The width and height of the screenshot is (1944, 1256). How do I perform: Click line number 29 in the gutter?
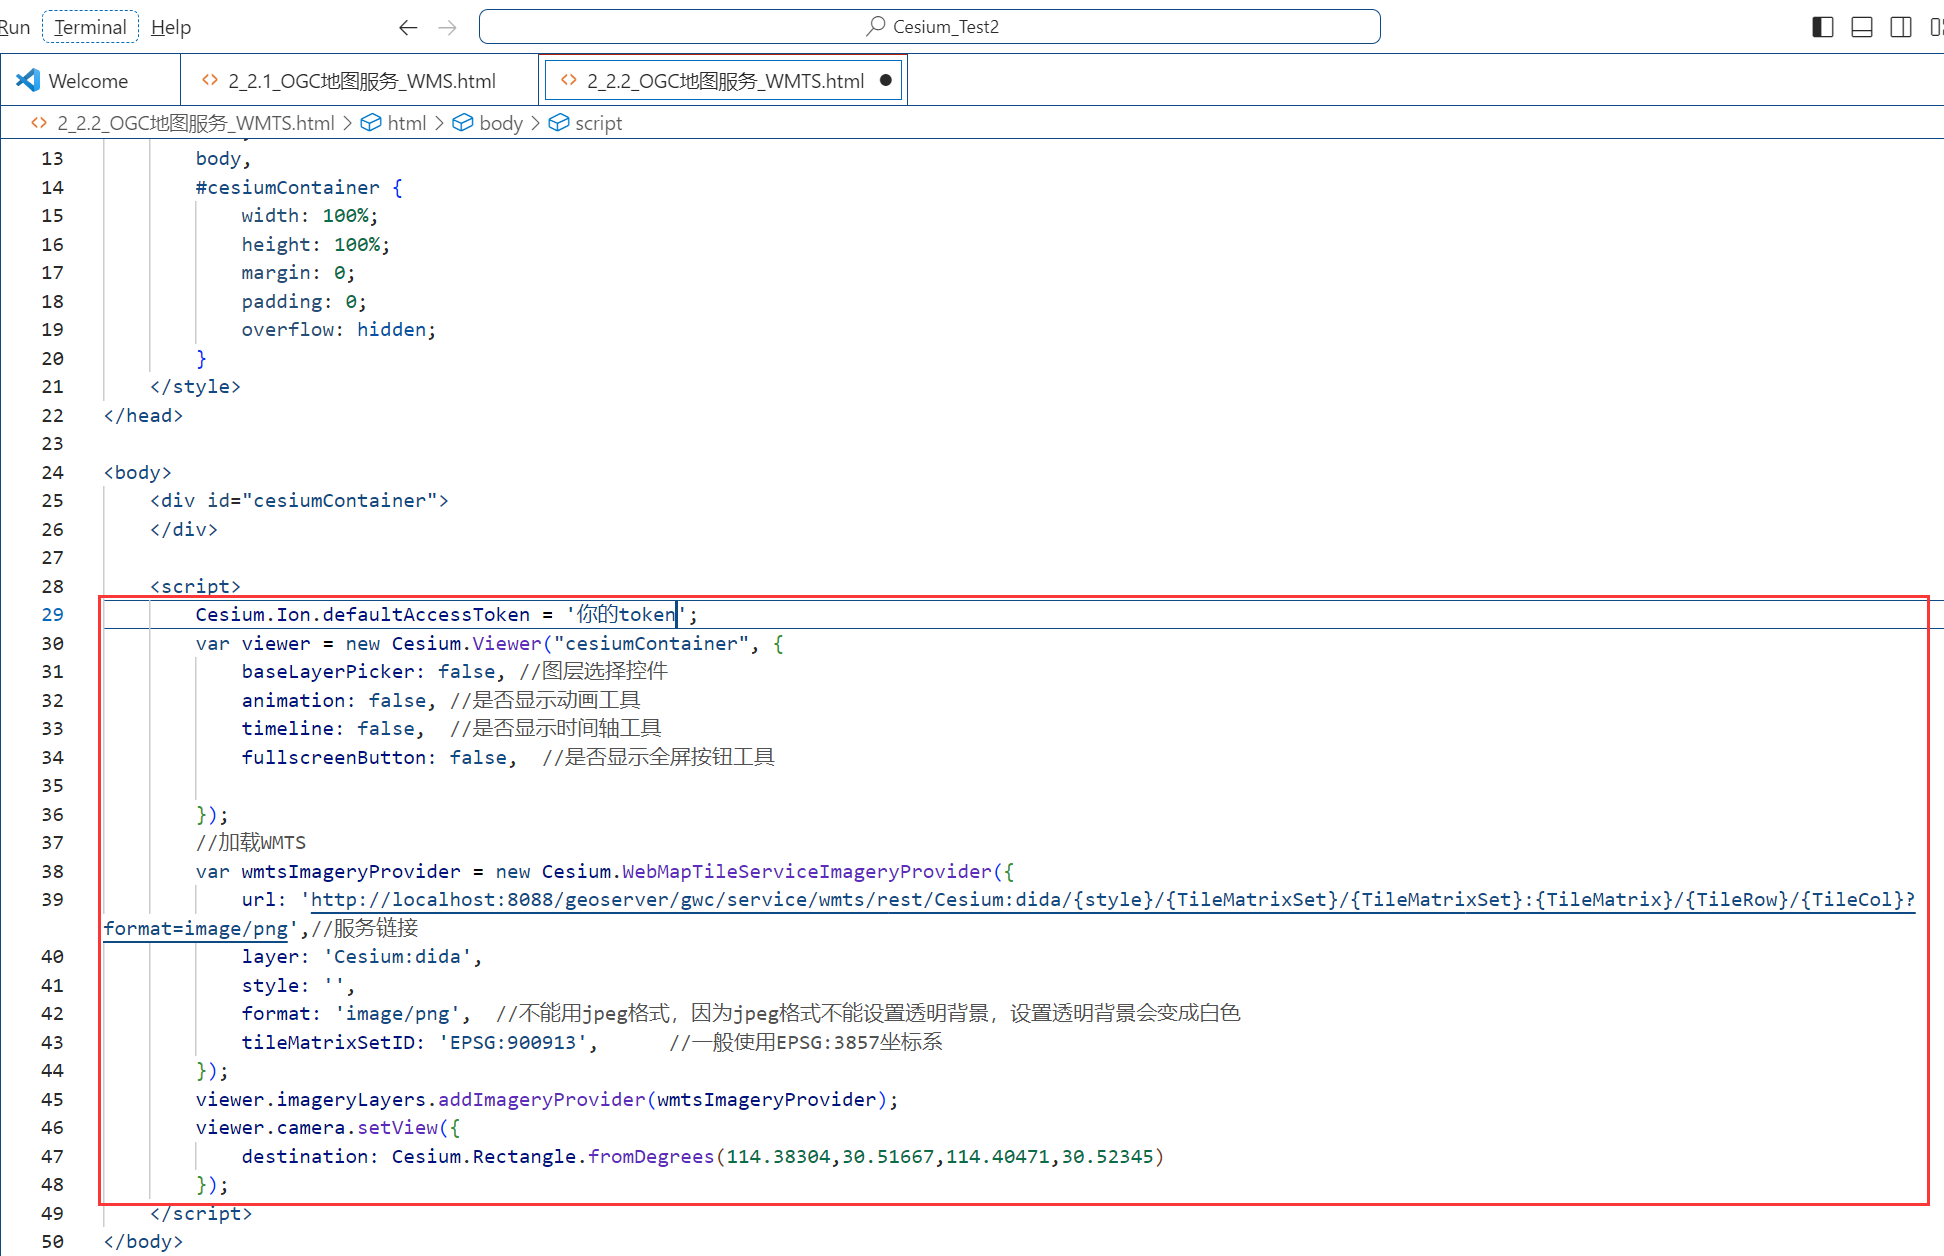pos(52,615)
